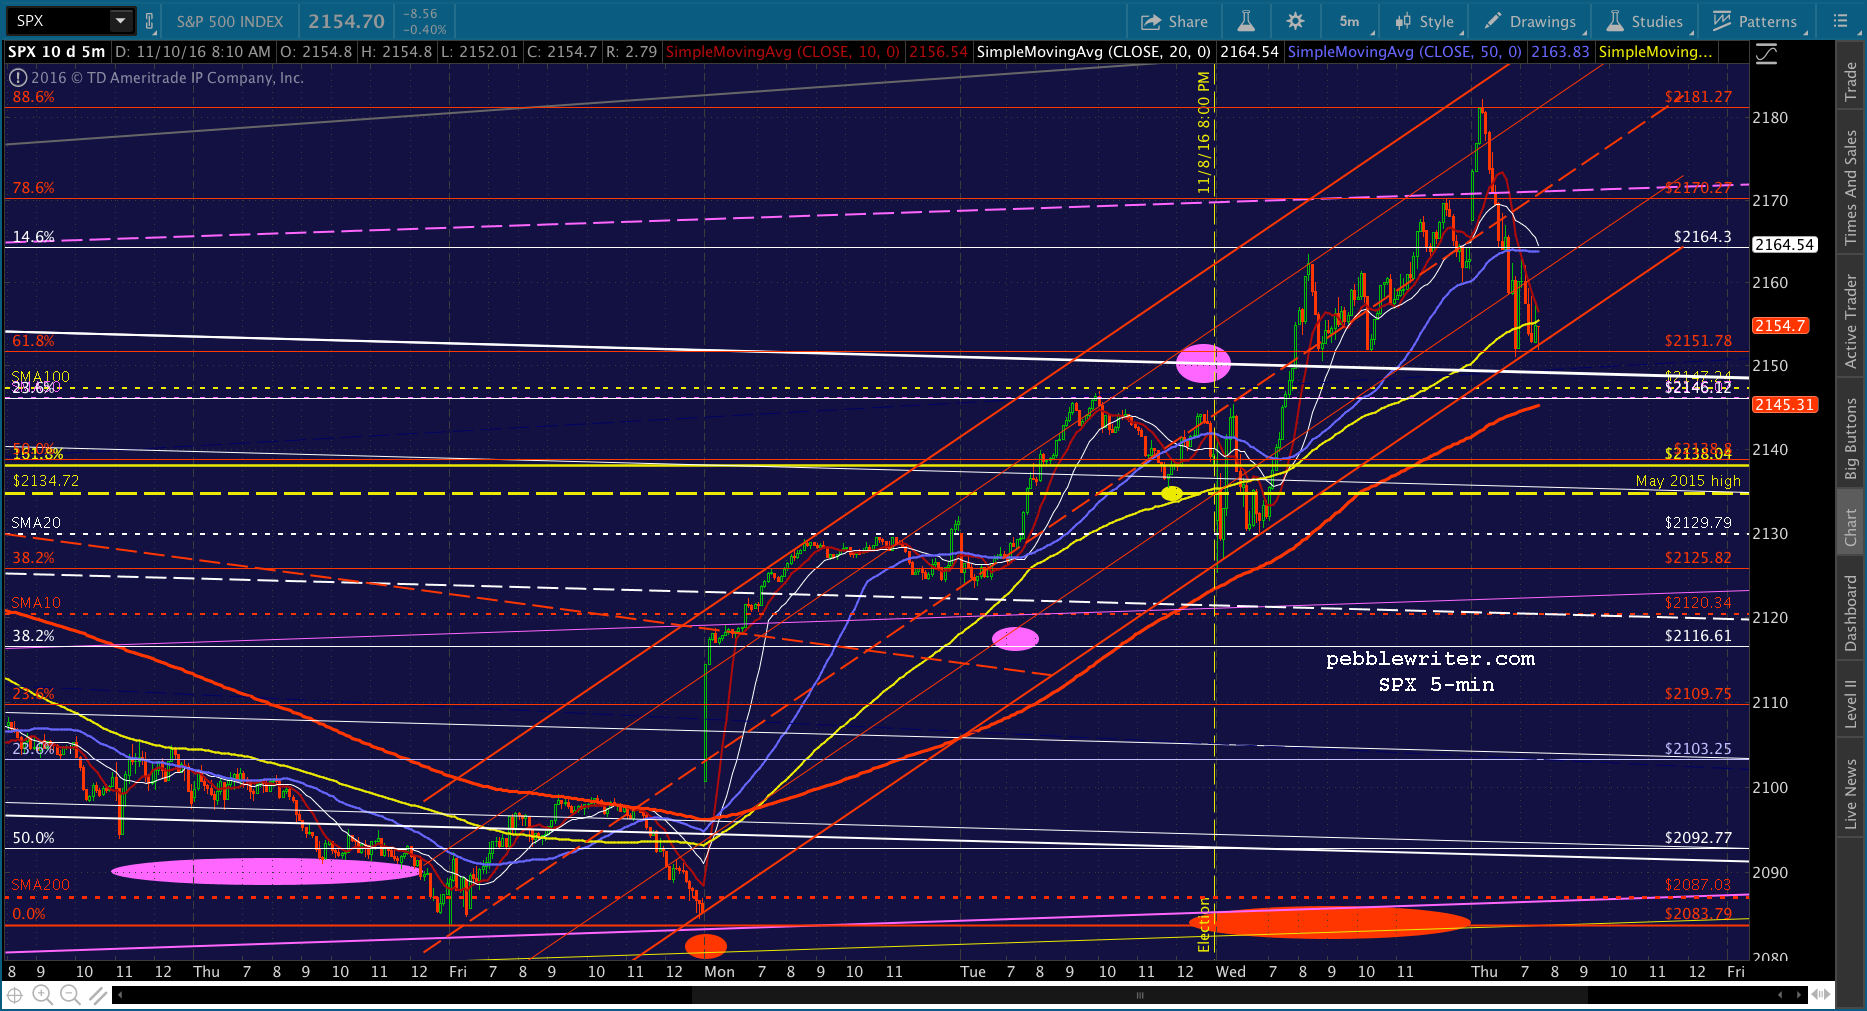
Task: Switch to the Live News side tab
Action: (1851, 794)
